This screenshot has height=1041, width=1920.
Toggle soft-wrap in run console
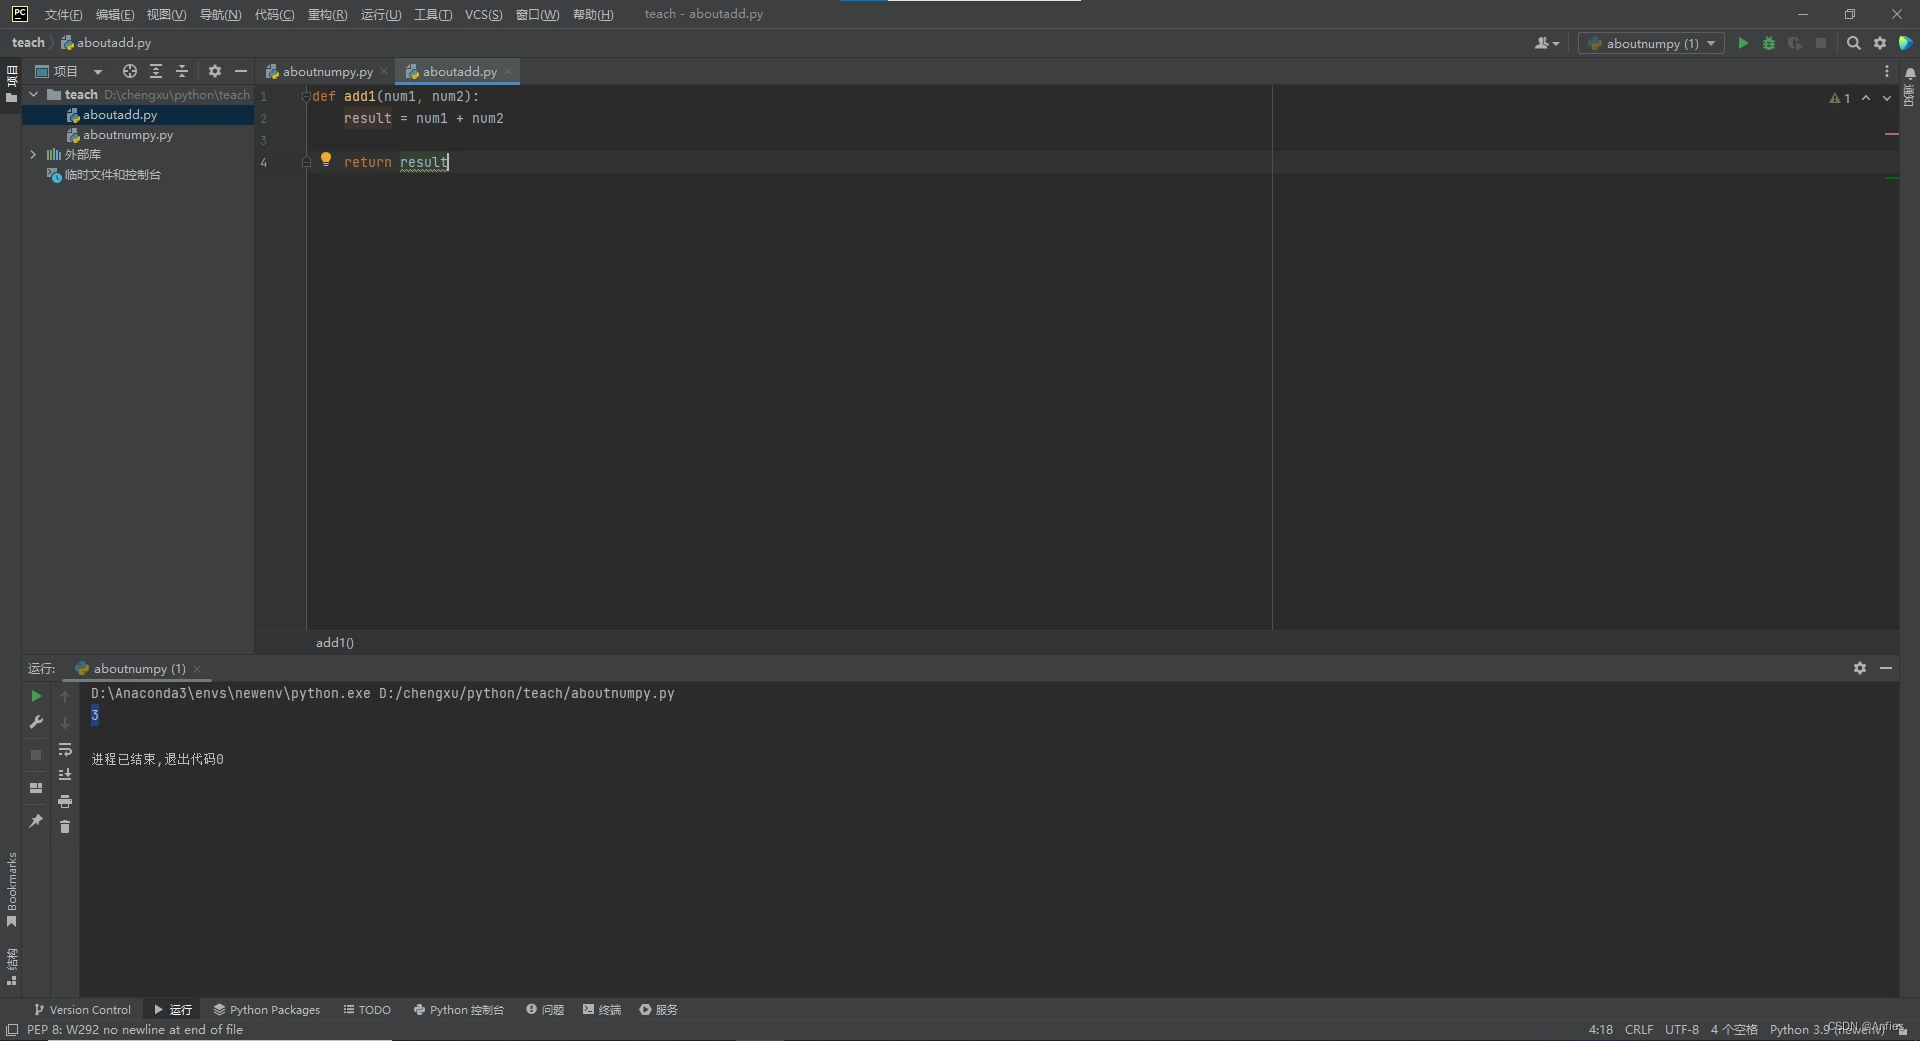(x=65, y=749)
